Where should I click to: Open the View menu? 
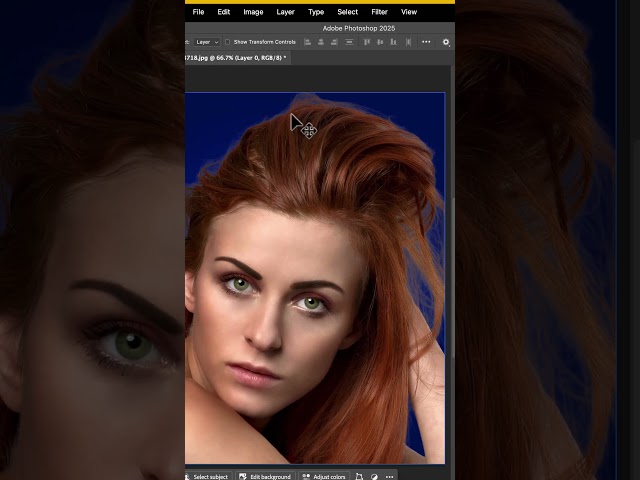(x=409, y=12)
